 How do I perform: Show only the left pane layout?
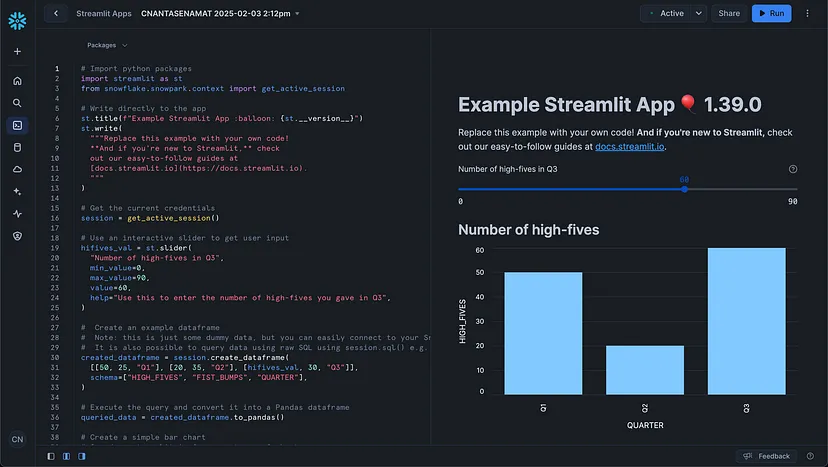(x=51, y=456)
